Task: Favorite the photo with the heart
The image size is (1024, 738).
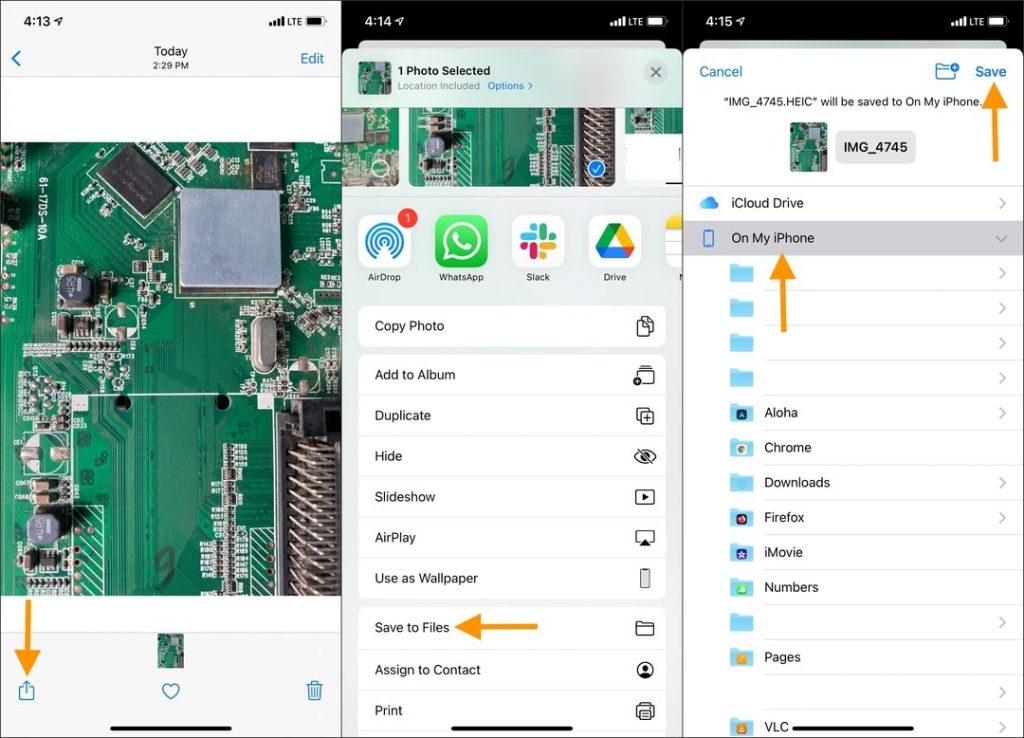Action: (x=170, y=691)
